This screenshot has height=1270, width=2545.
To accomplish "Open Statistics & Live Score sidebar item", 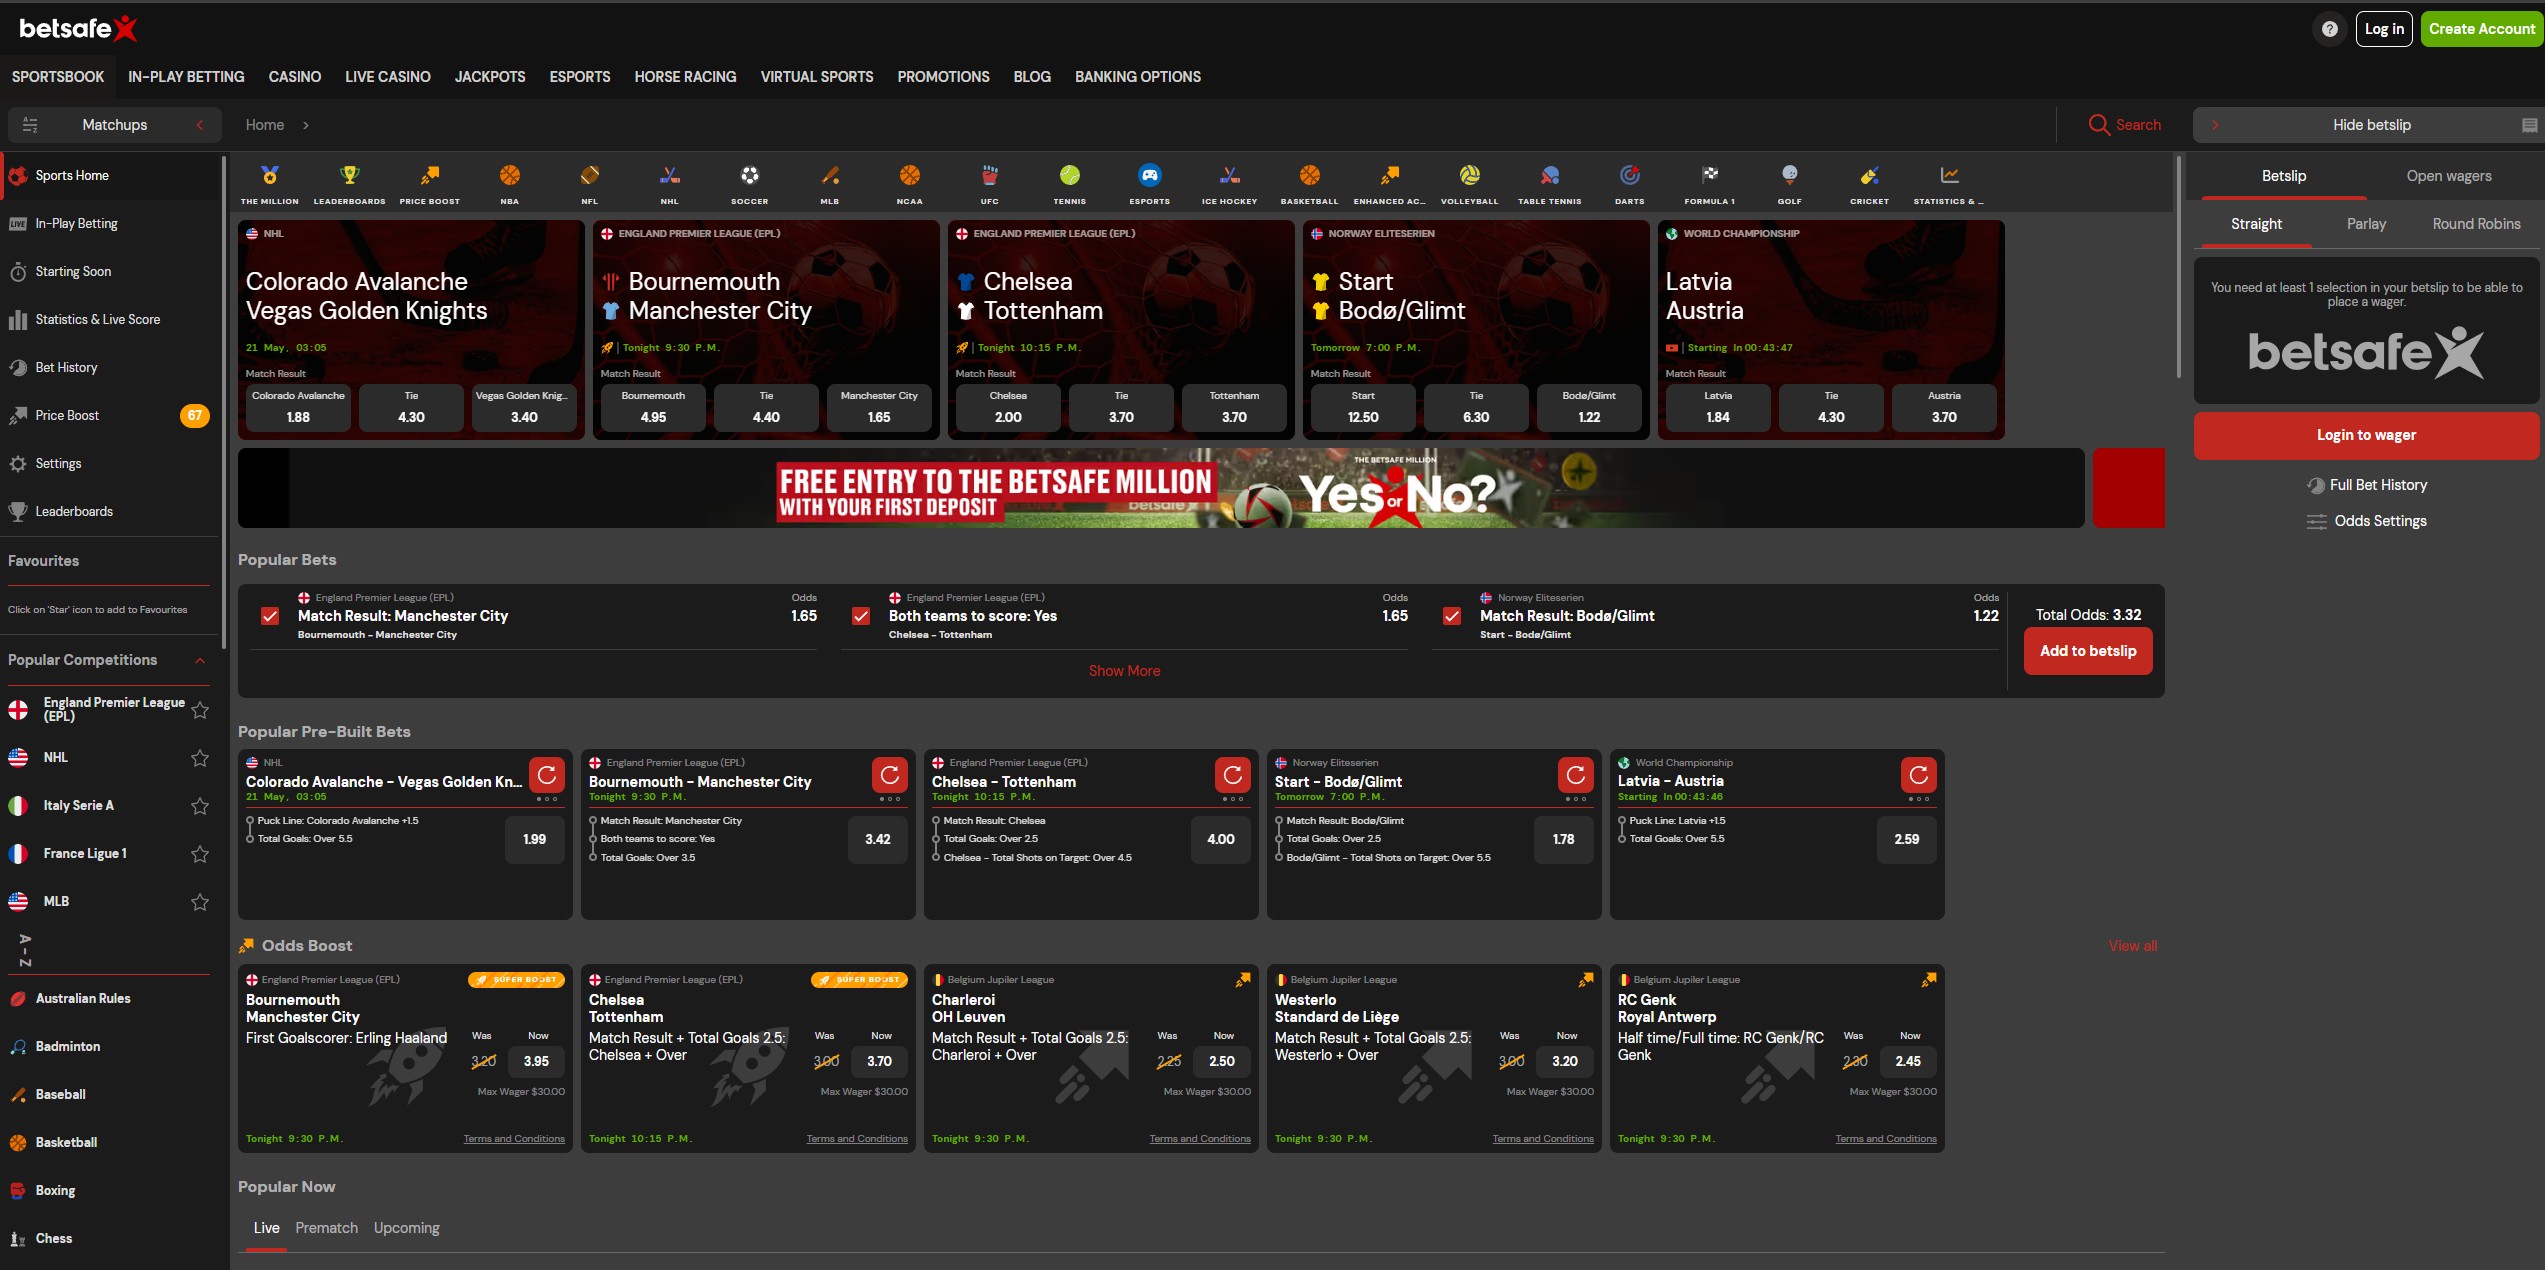I will [x=109, y=320].
